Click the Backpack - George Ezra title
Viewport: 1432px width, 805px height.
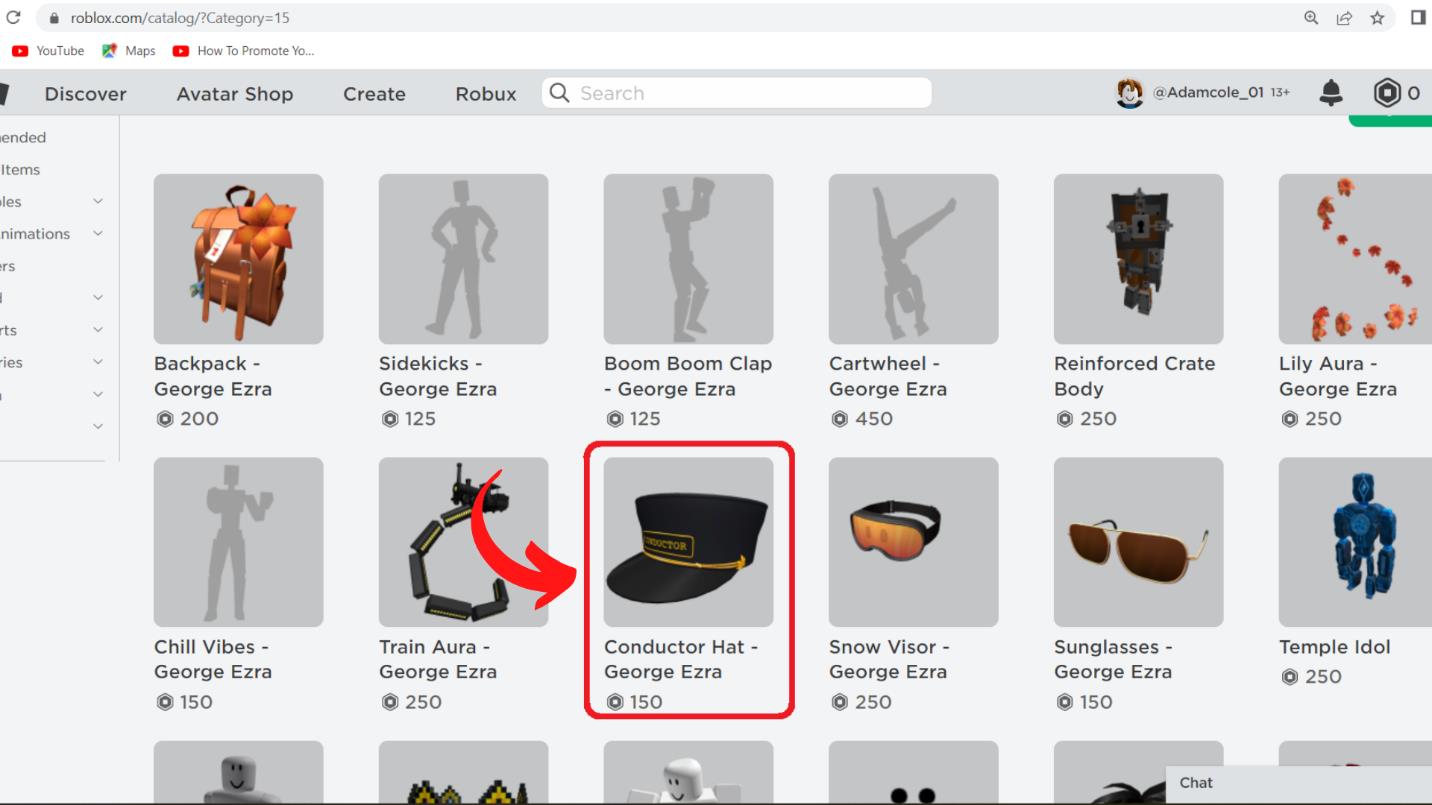[213, 376]
